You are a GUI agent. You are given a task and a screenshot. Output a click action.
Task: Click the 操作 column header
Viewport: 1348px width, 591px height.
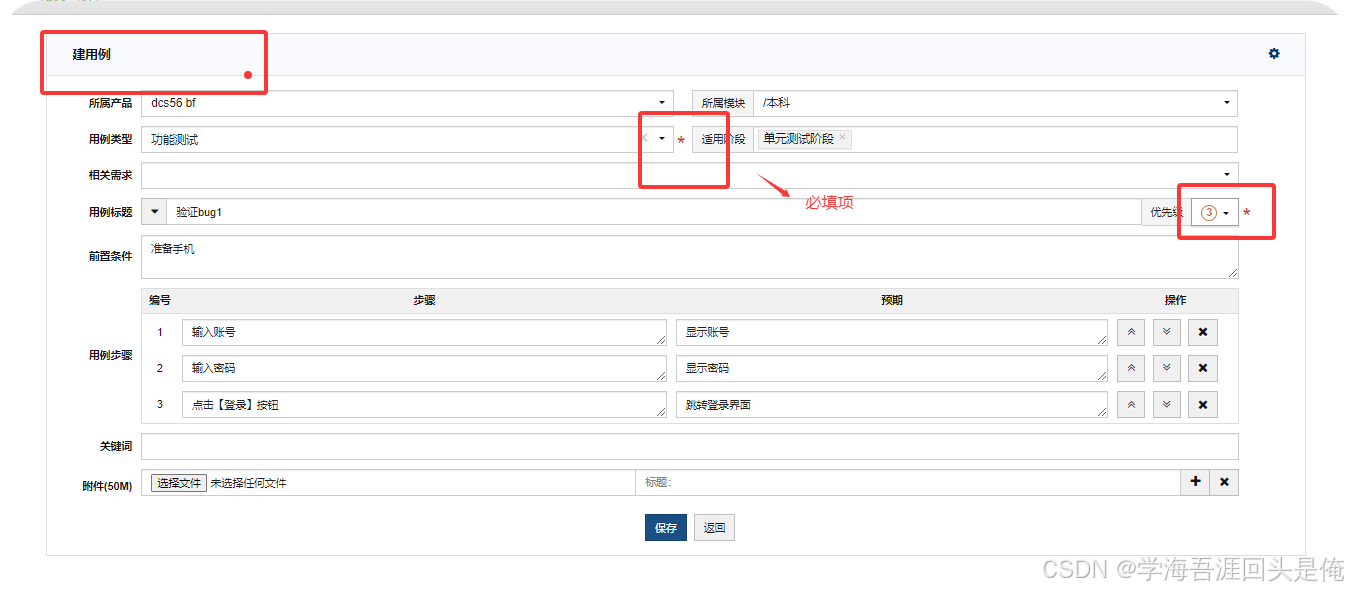pos(1175,300)
